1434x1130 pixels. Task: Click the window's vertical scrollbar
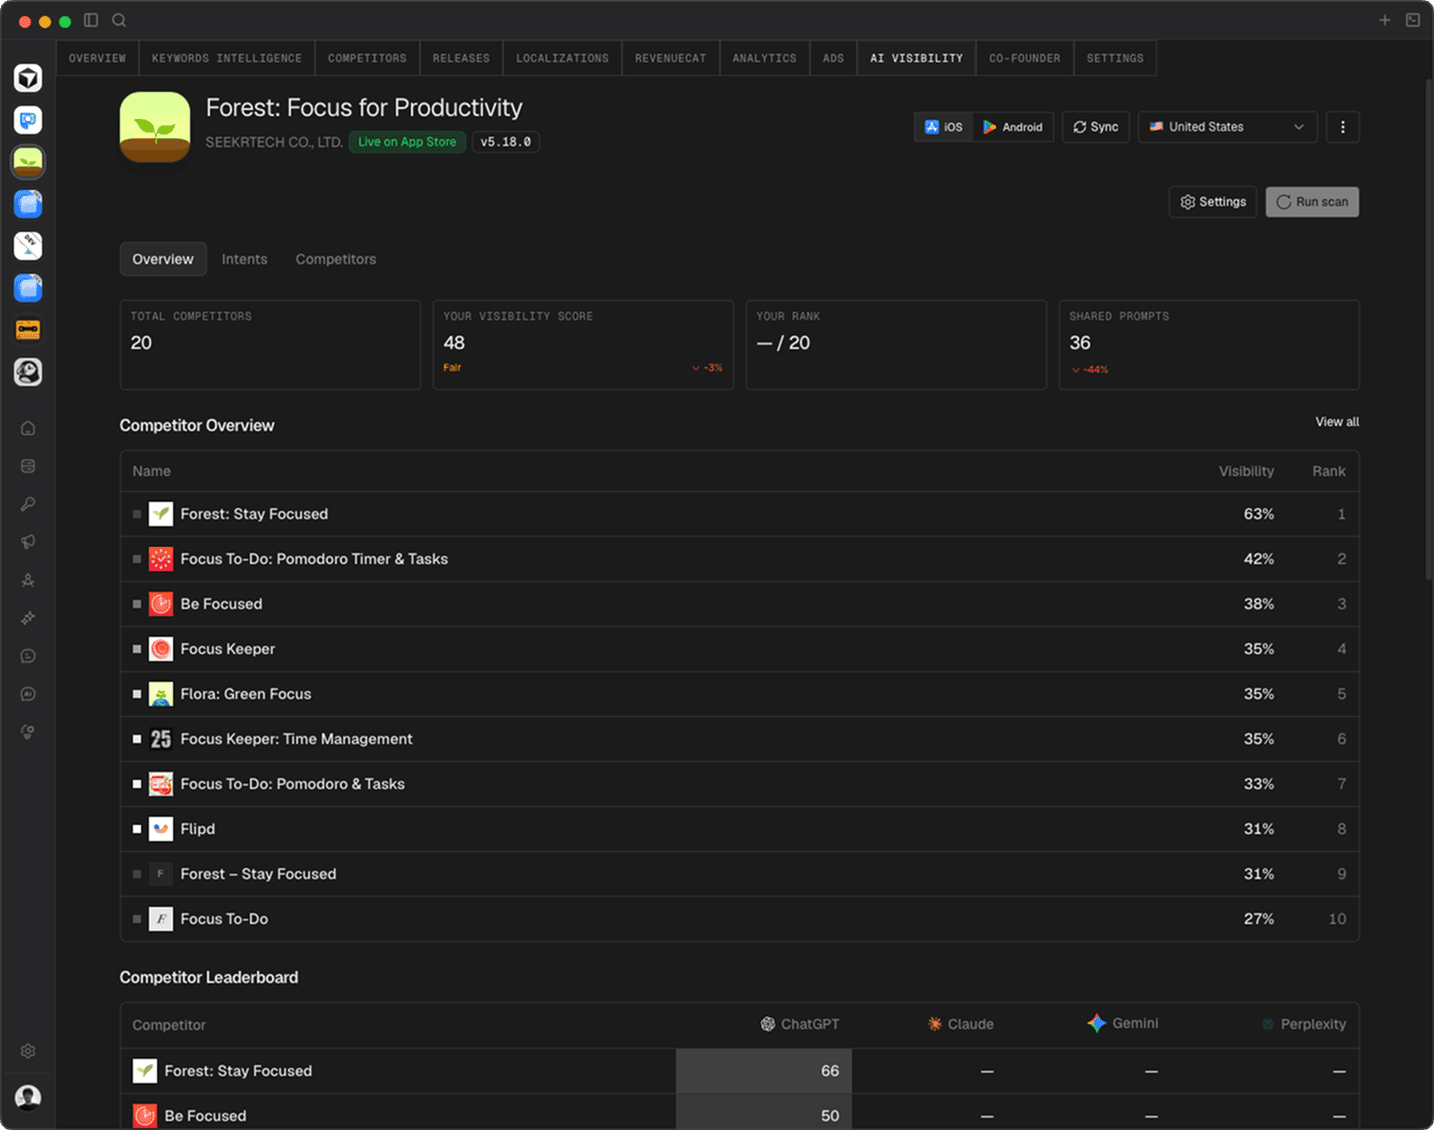[x=1428, y=330]
